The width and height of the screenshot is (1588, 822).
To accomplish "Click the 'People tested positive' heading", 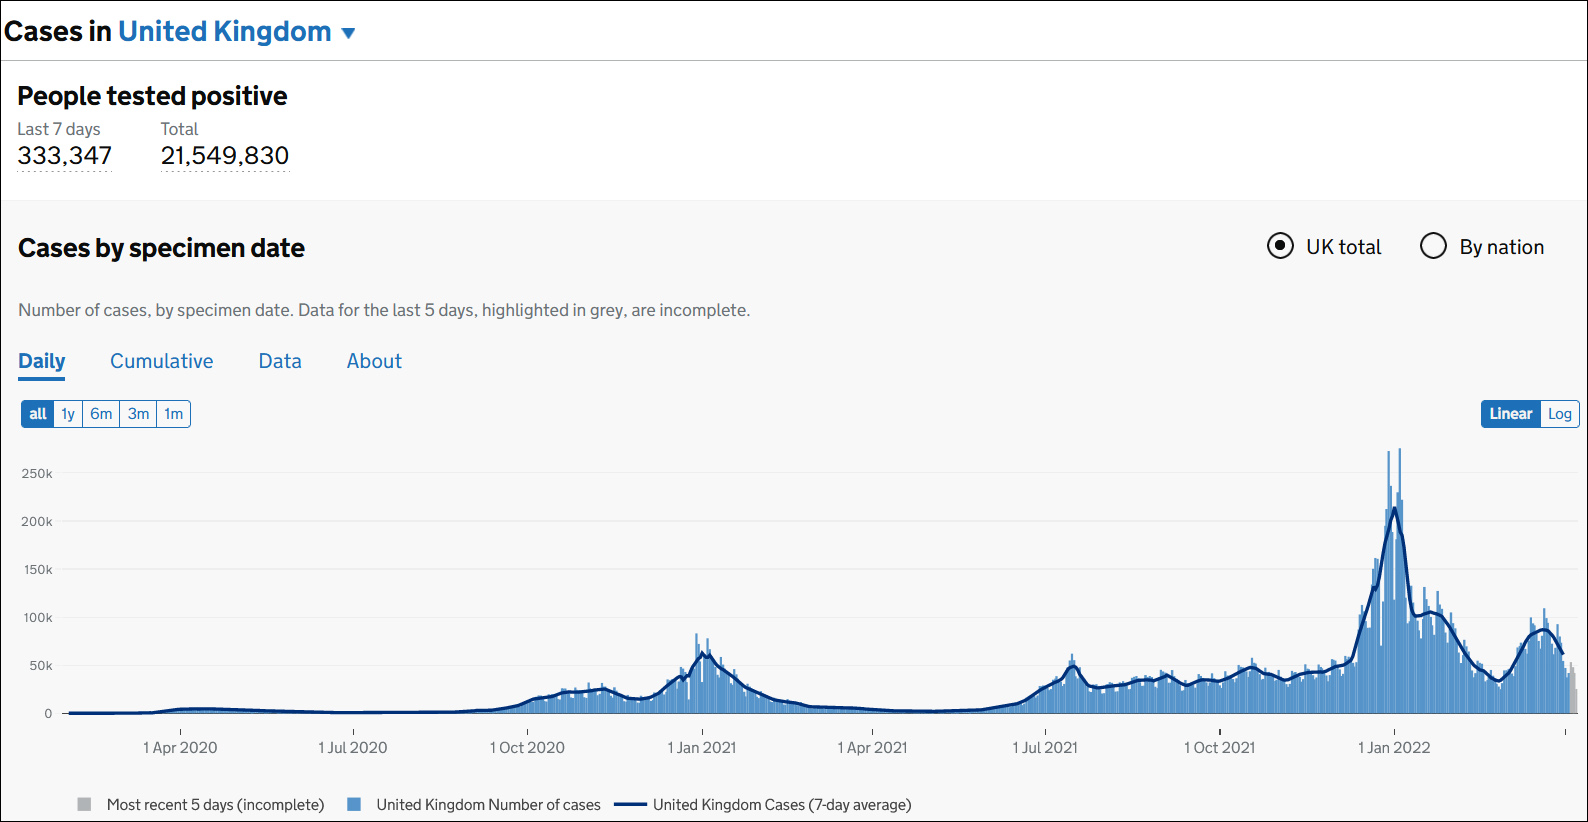I will [152, 96].
